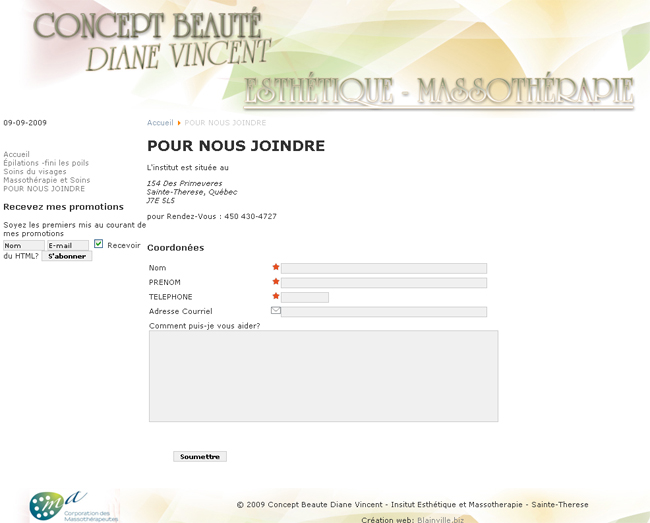
Task: Click the red star next to TELEPHONE field
Action: coord(276,296)
